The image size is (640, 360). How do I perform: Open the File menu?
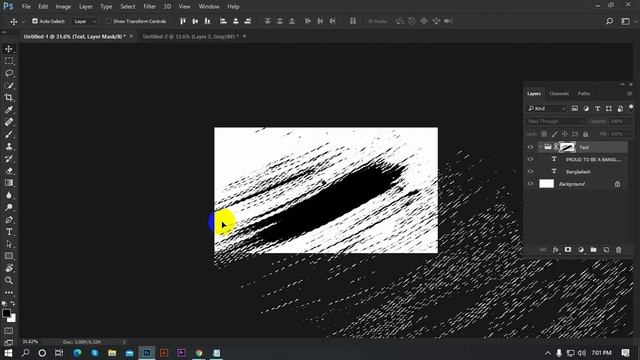click(26, 7)
